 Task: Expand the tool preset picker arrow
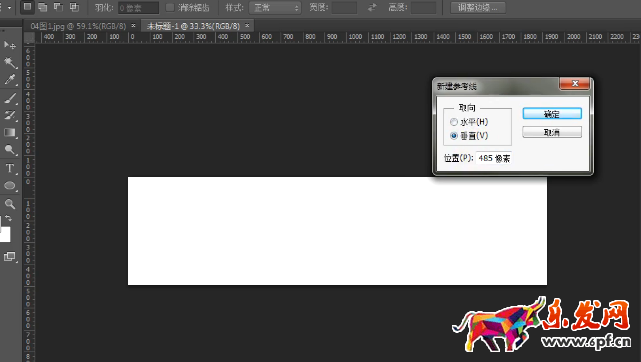click(9, 8)
